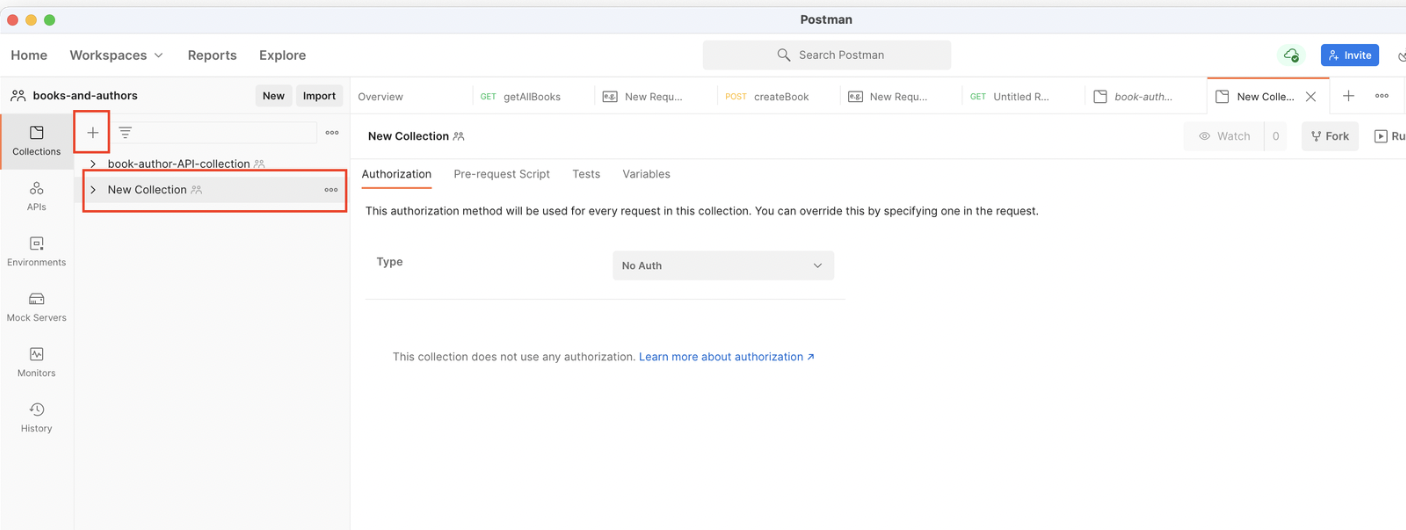
Task: Open Learn more about authorization link
Action: [727, 357]
